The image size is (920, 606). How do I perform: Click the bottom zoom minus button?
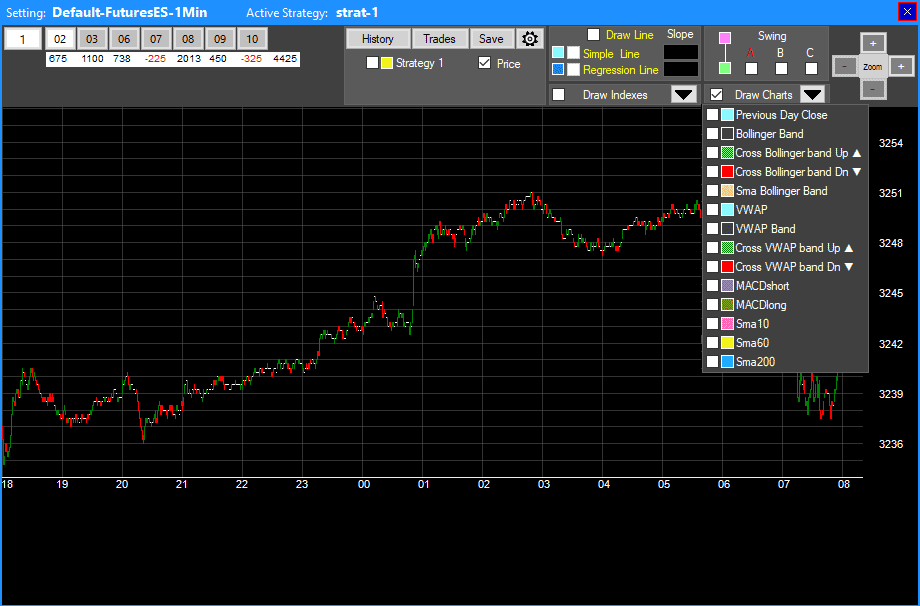click(873, 89)
